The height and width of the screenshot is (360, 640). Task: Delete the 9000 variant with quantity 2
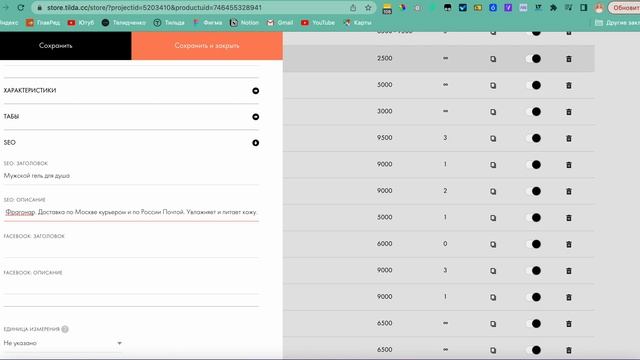coord(569,191)
